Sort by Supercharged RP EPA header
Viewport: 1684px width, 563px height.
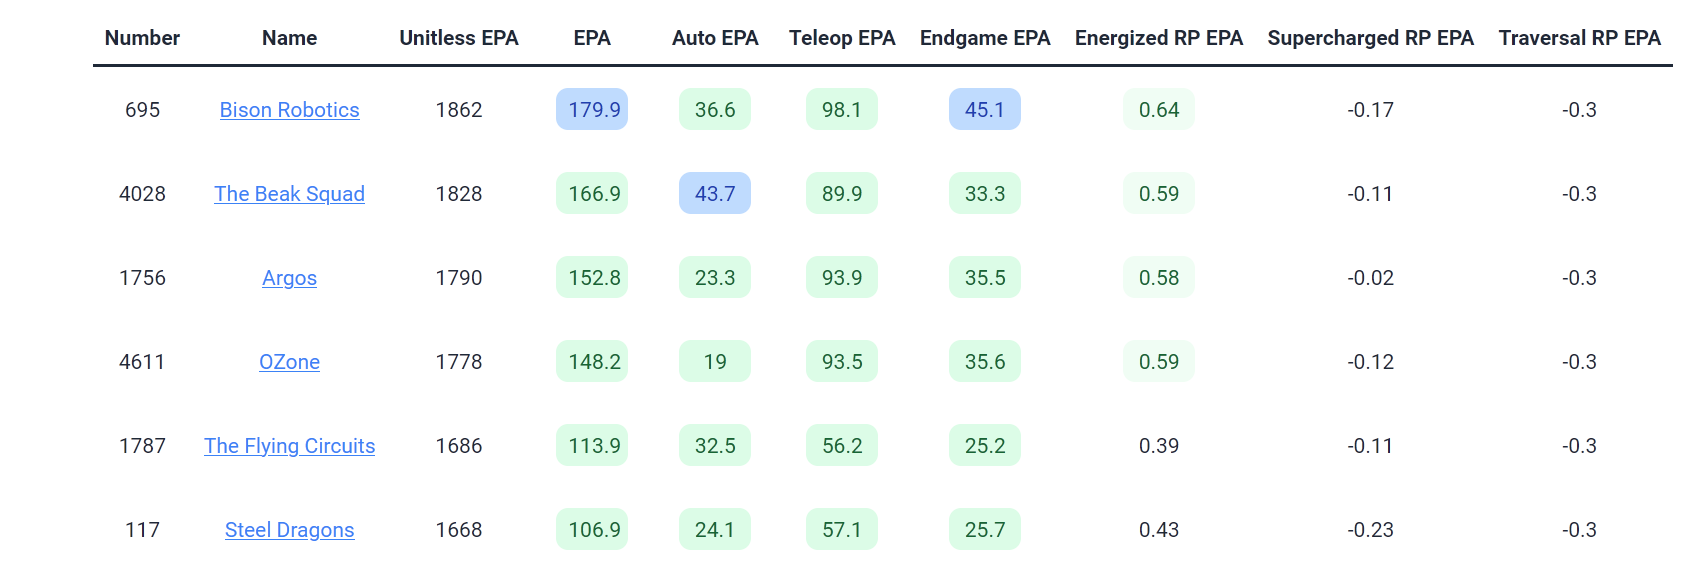pyautogui.click(x=1370, y=38)
